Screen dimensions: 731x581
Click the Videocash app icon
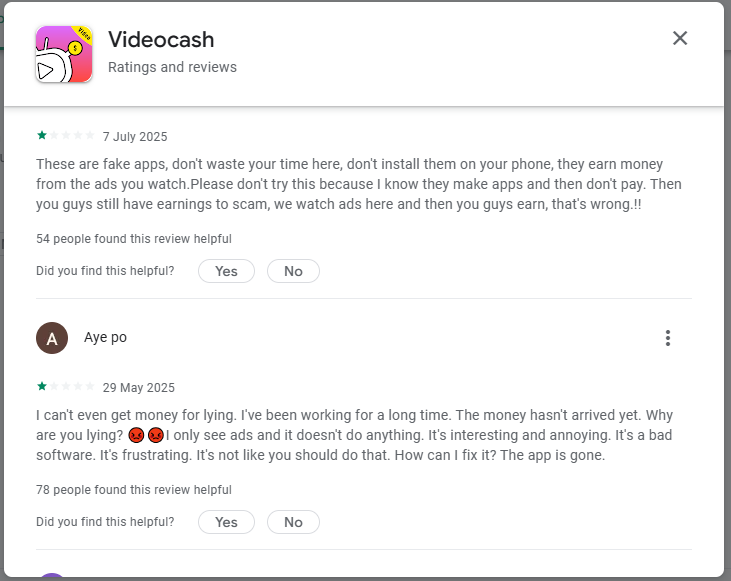(64, 54)
